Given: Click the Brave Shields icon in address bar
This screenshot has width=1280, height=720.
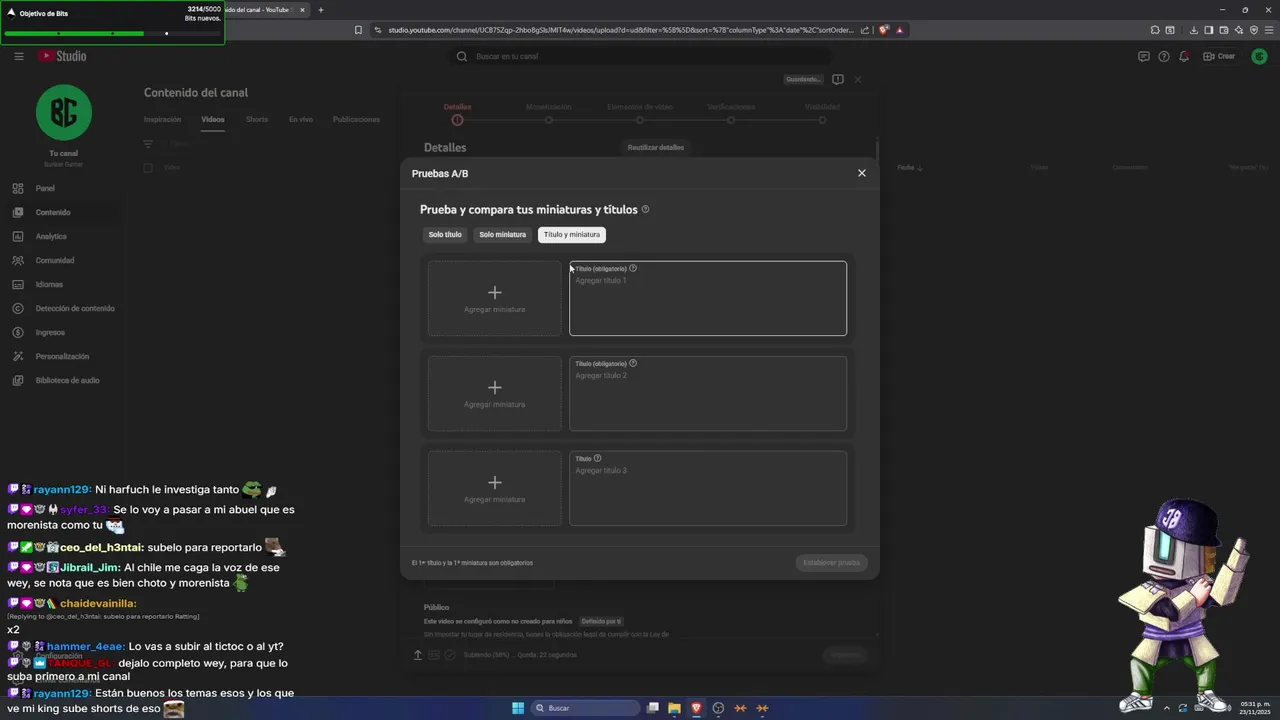Looking at the screenshot, I should pyautogui.click(x=884, y=30).
